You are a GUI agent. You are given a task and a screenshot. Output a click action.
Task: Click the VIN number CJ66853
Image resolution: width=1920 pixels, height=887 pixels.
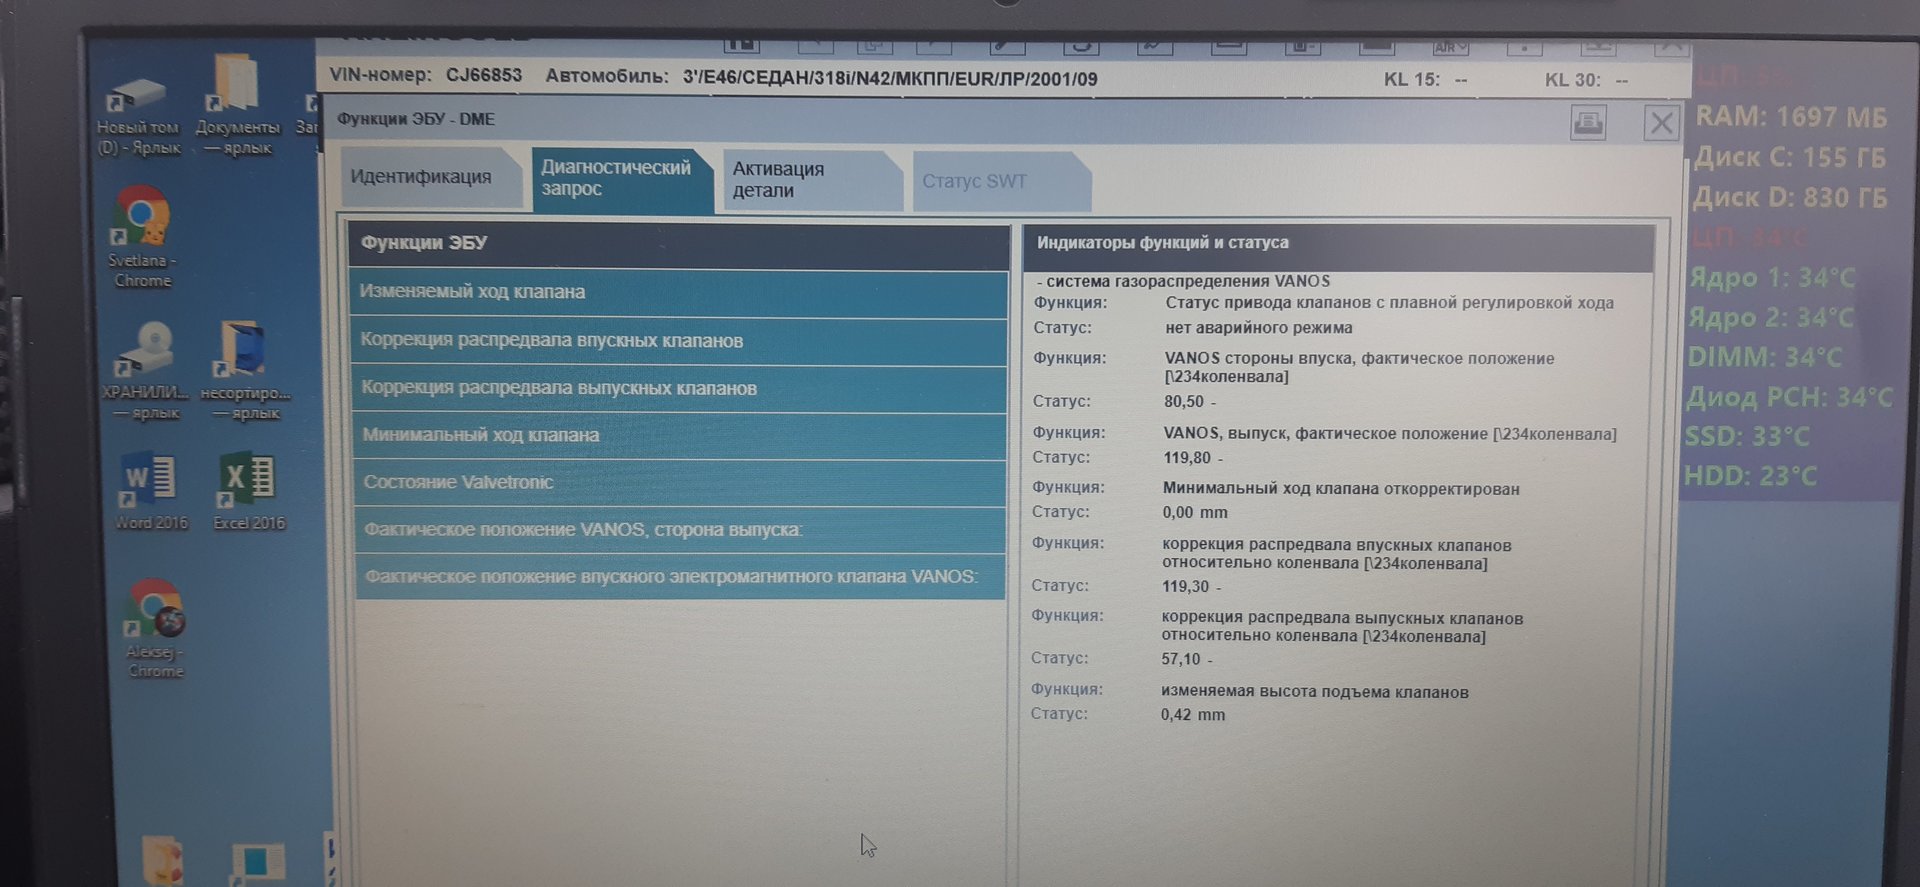[x=484, y=76]
